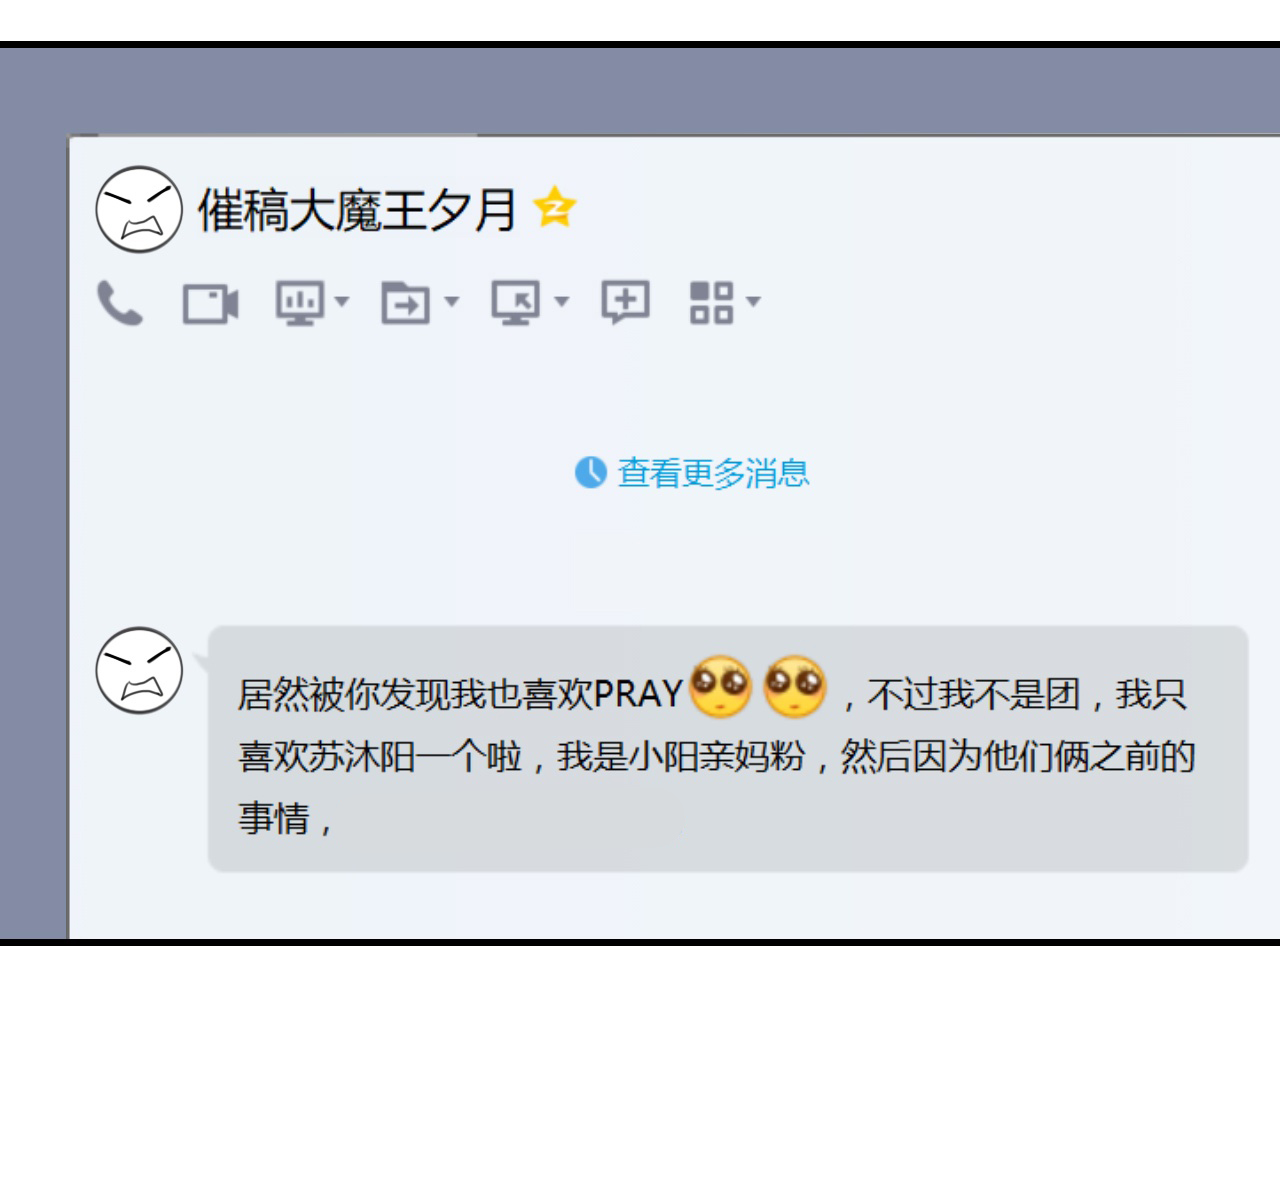Click the clock icon beside 查看更多消息
Image resolution: width=1280 pixels, height=1184 pixels.
tap(591, 472)
